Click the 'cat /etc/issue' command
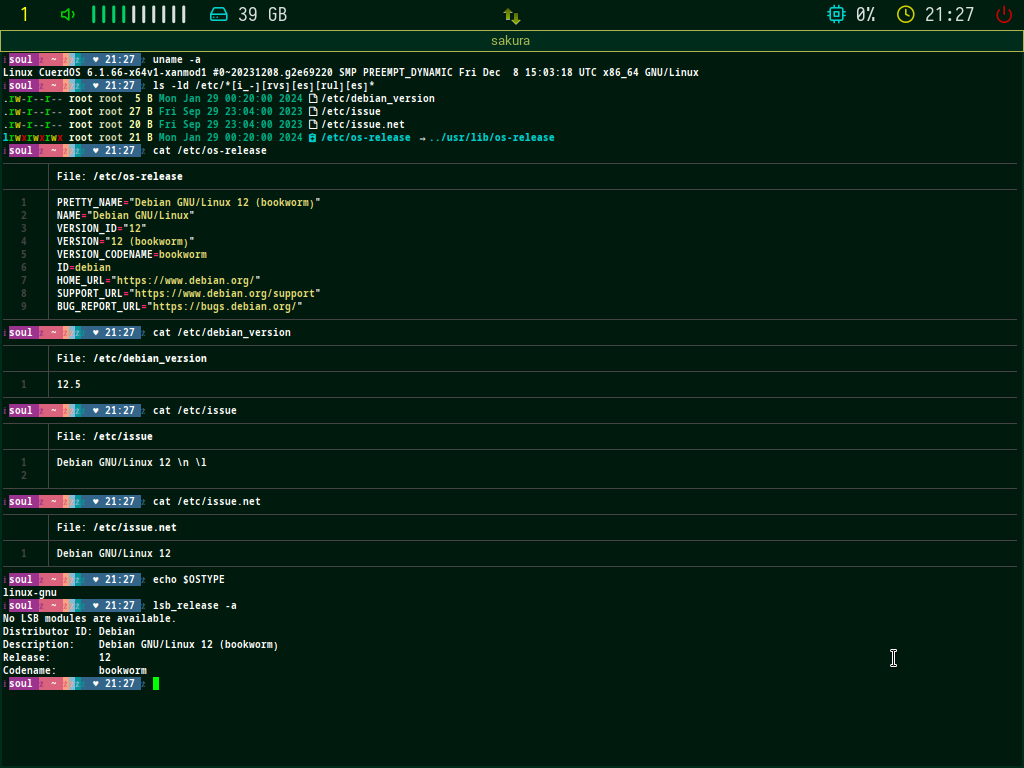 coord(195,411)
